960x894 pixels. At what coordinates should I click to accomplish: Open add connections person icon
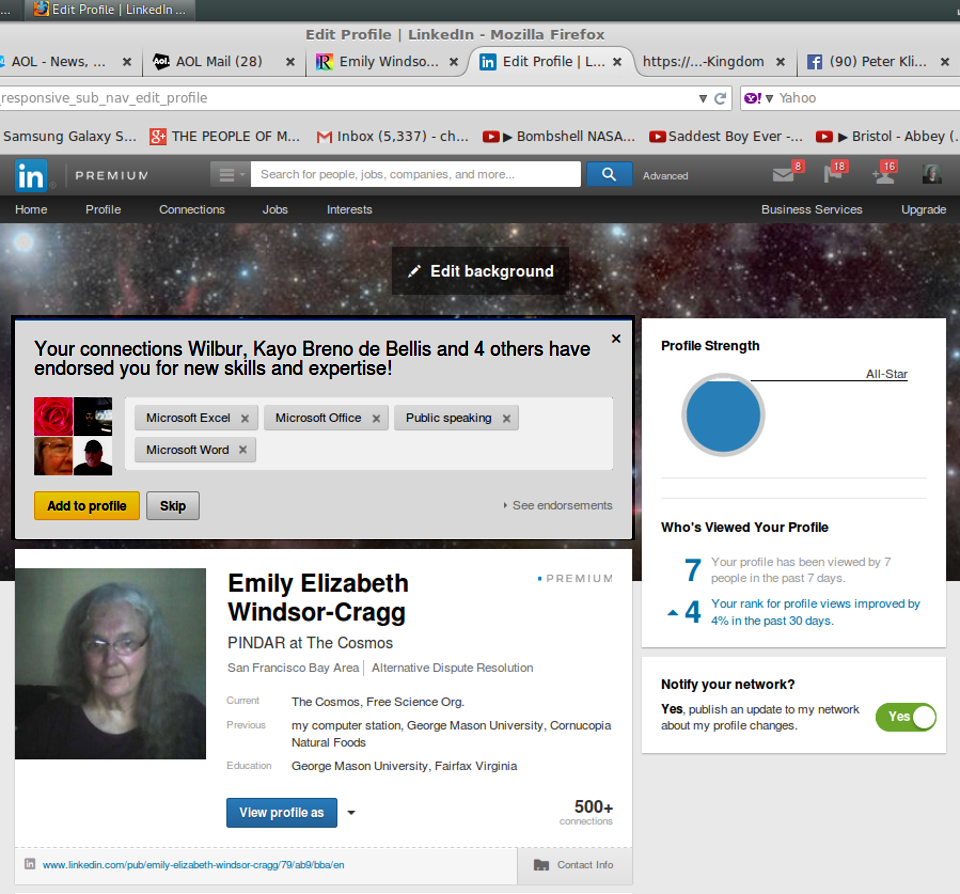pos(883,176)
